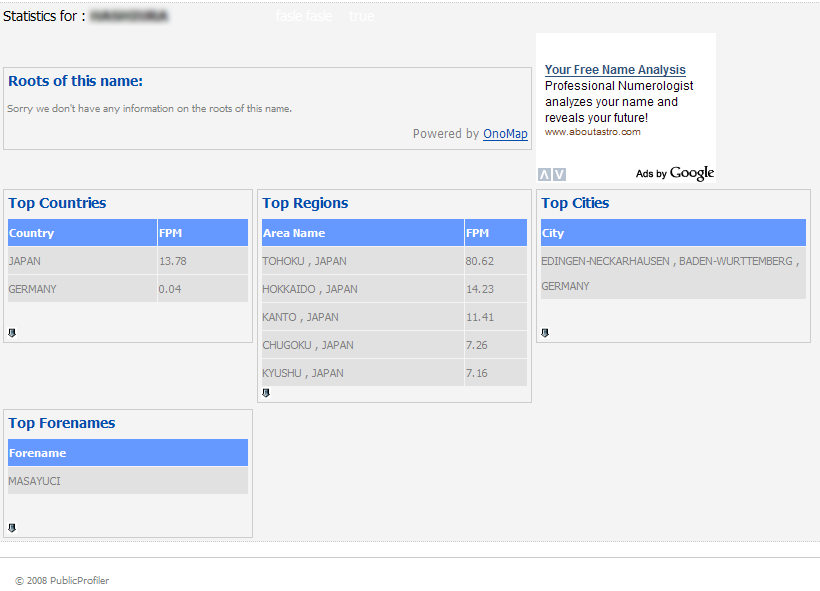Select the JAPAN row in Top Countries
The width and height of the screenshot is (820, 591).
[x=26, y=261]
